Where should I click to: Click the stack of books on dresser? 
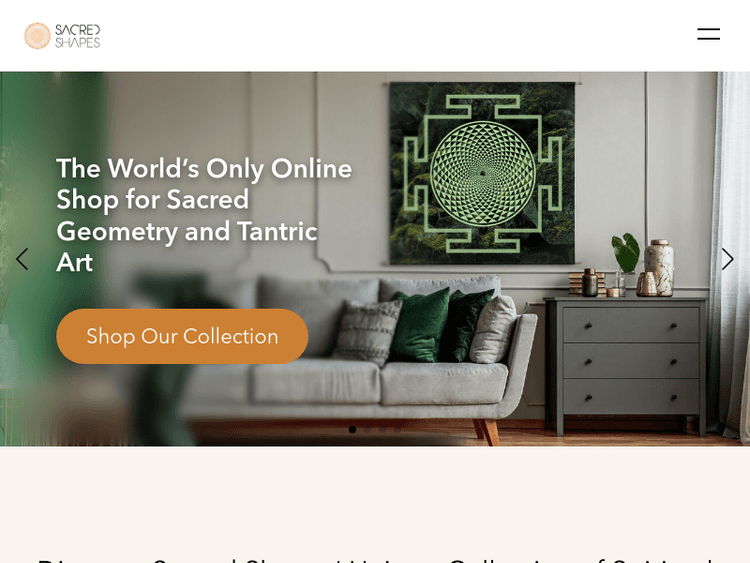click(585, 283)
